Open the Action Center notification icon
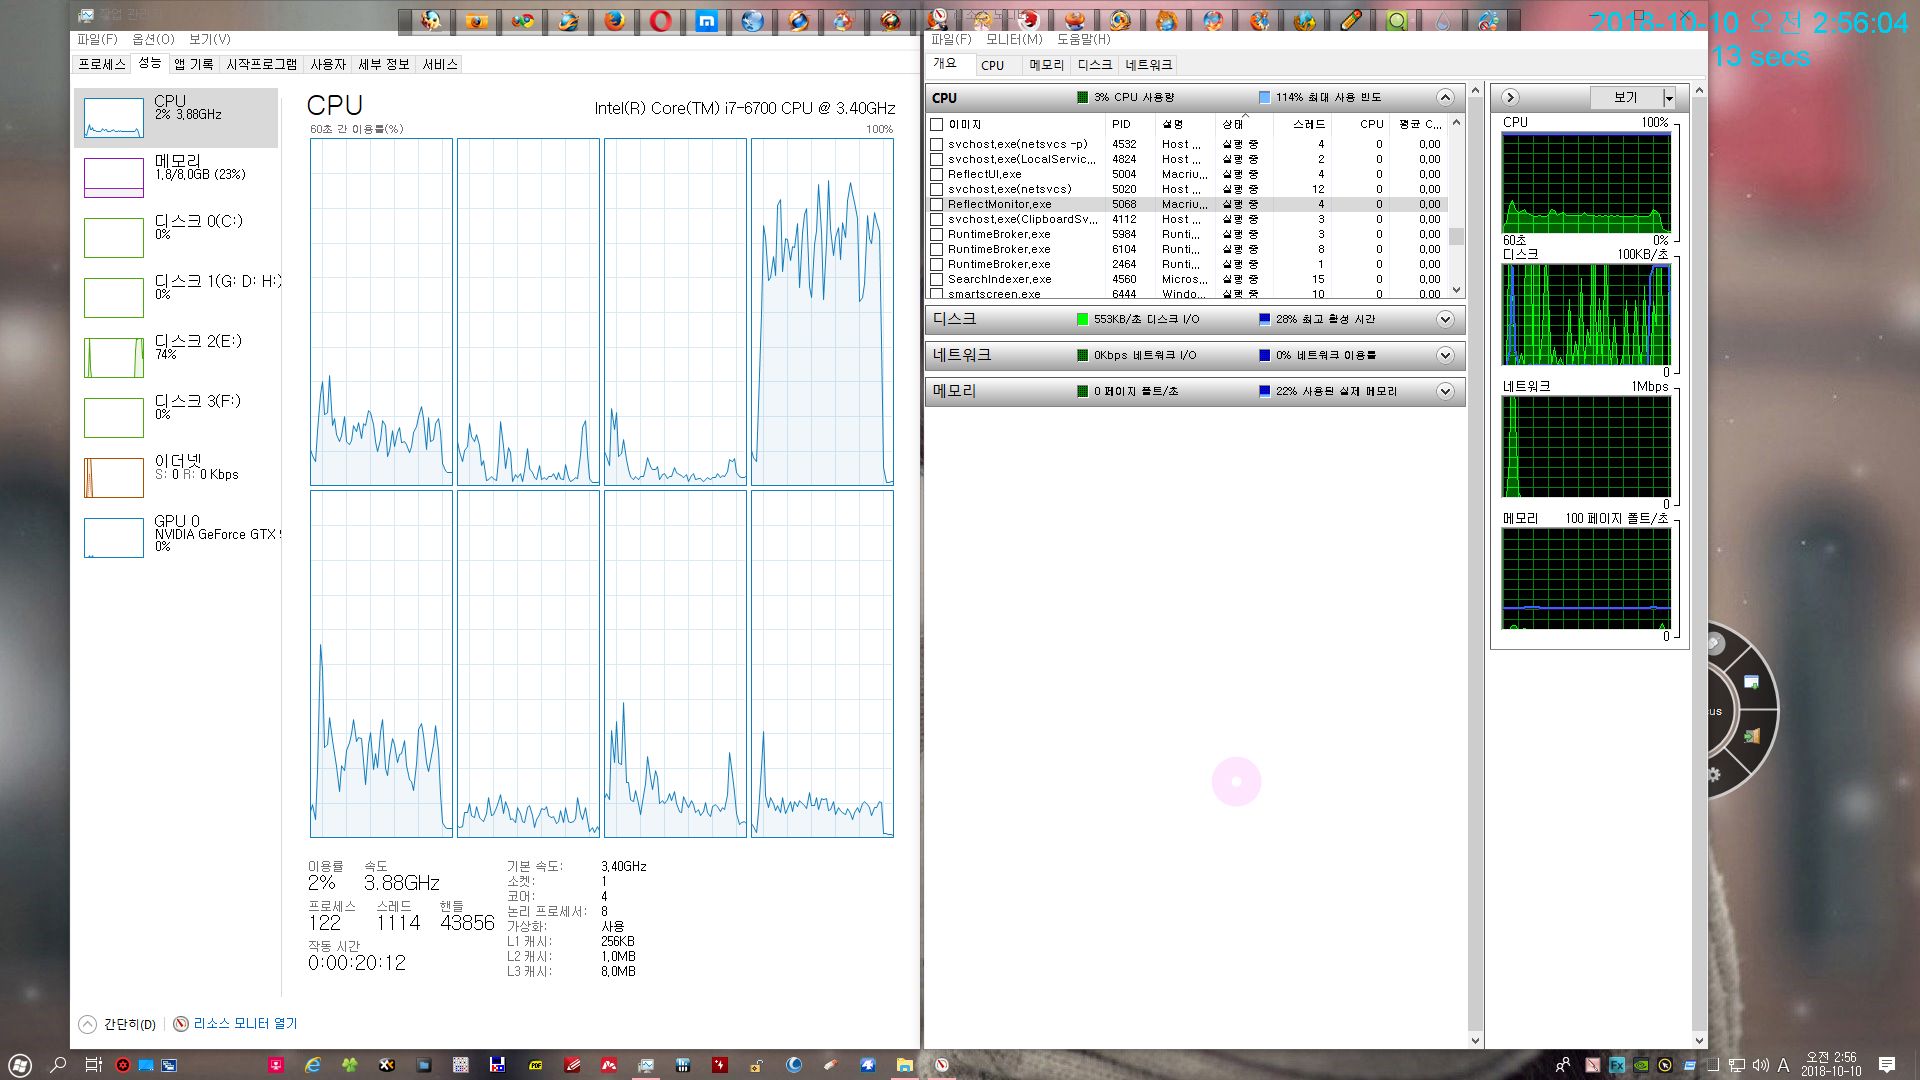This screenshot has height=1080, width=1920. (1887, 1065)
